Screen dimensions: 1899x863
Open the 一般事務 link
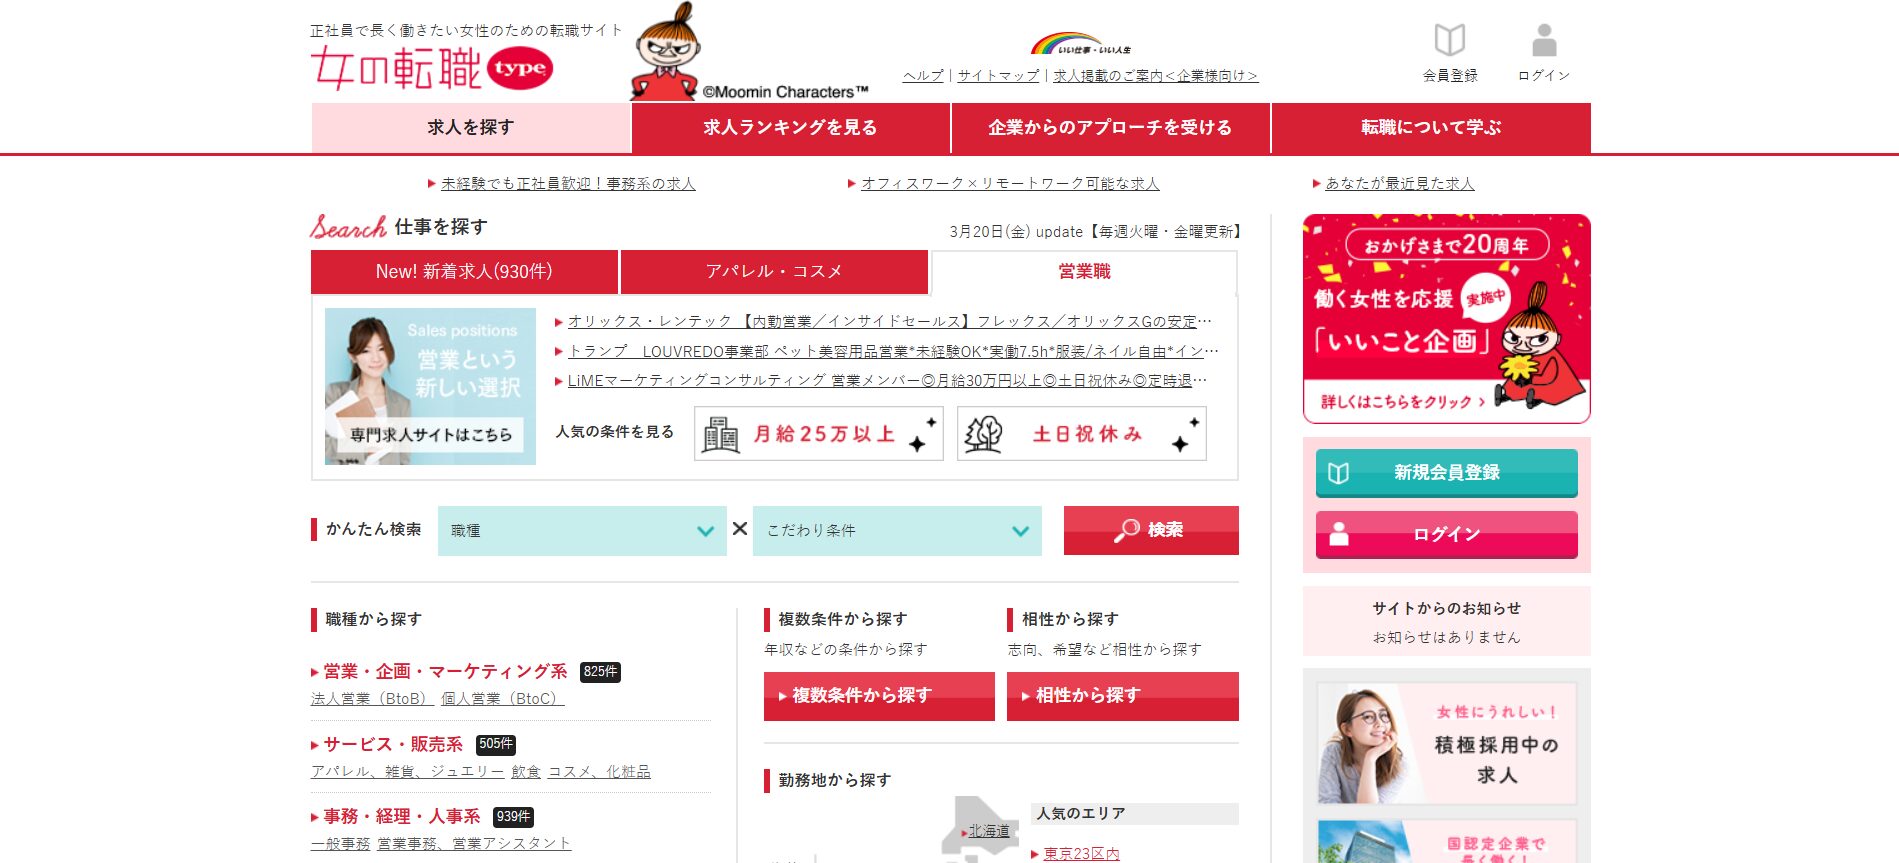pyautogui.click(x=340, y=844)
